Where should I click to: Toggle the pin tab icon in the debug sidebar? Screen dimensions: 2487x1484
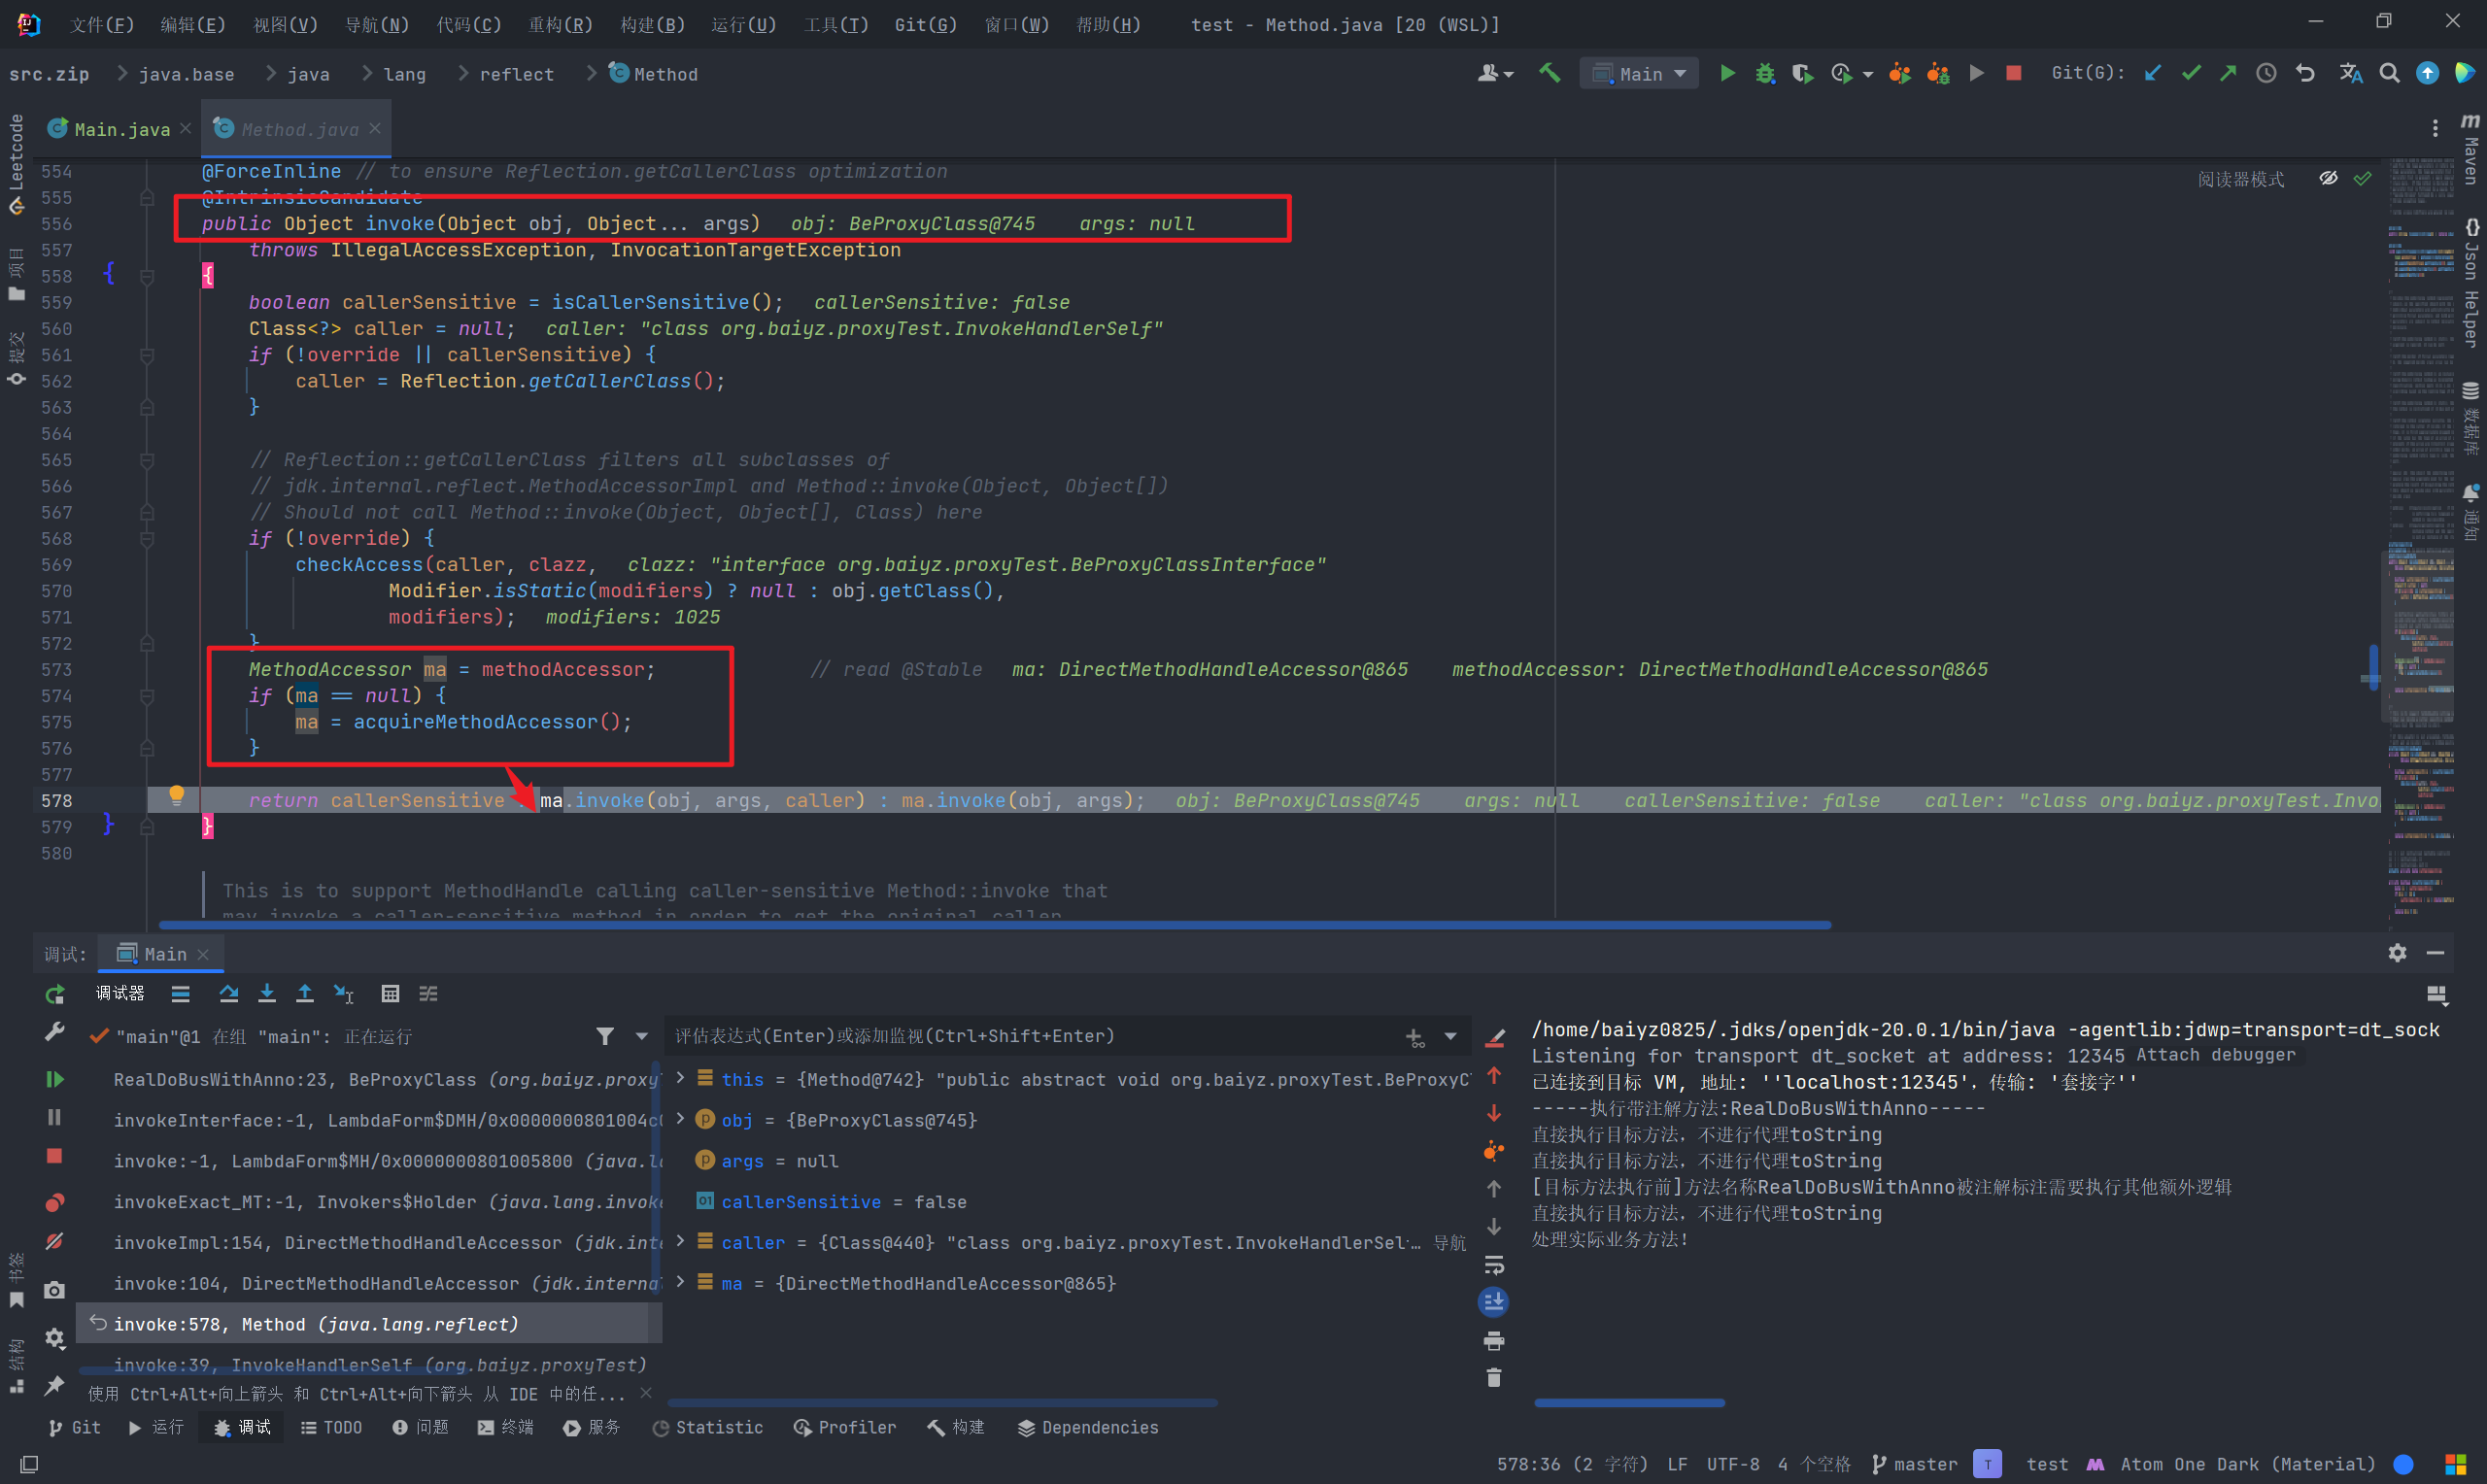(55, 1385)
